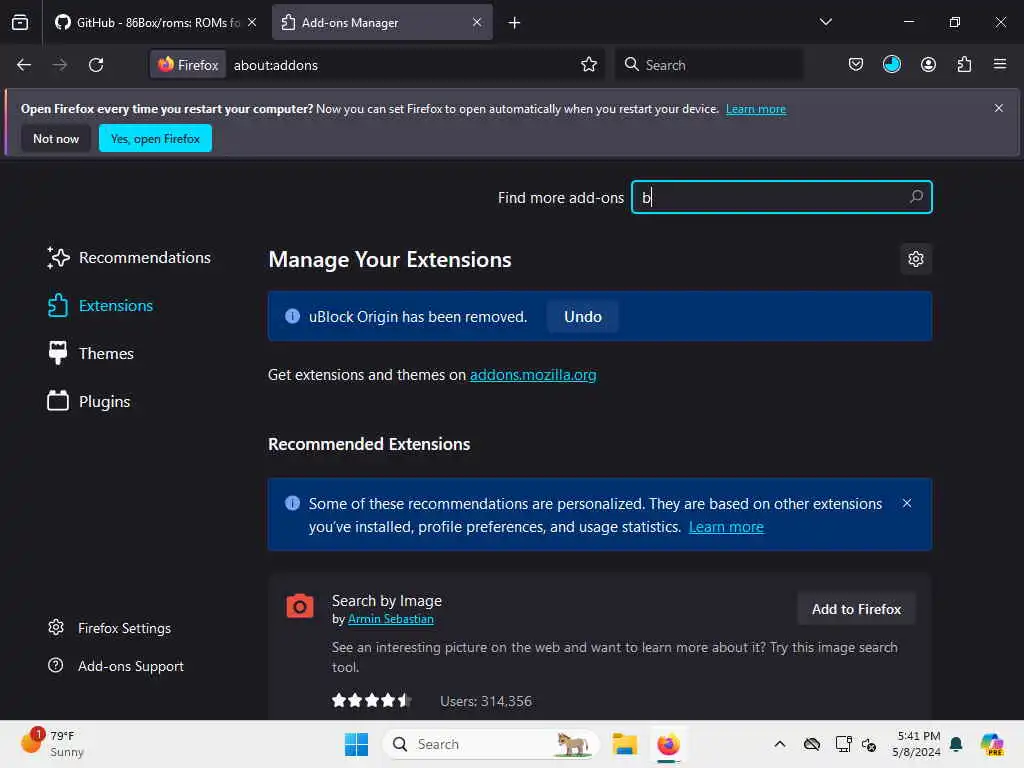Open the application hamburger menu
This screenshot has width=1024, height=768.
[x=1000, y=65]
